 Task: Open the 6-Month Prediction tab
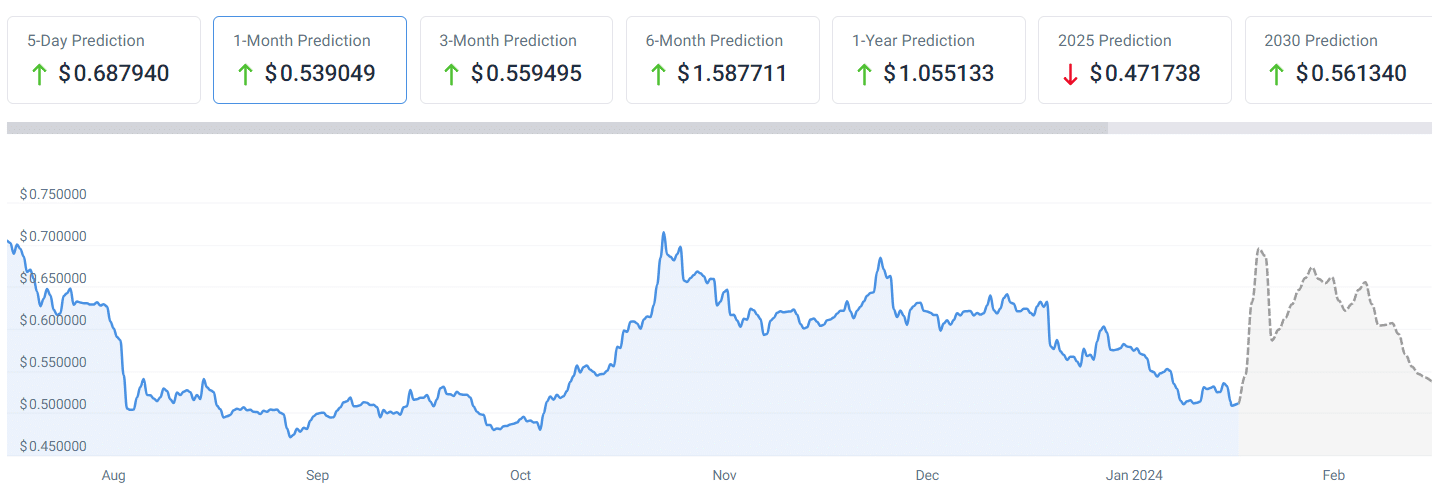click(722, 59)
